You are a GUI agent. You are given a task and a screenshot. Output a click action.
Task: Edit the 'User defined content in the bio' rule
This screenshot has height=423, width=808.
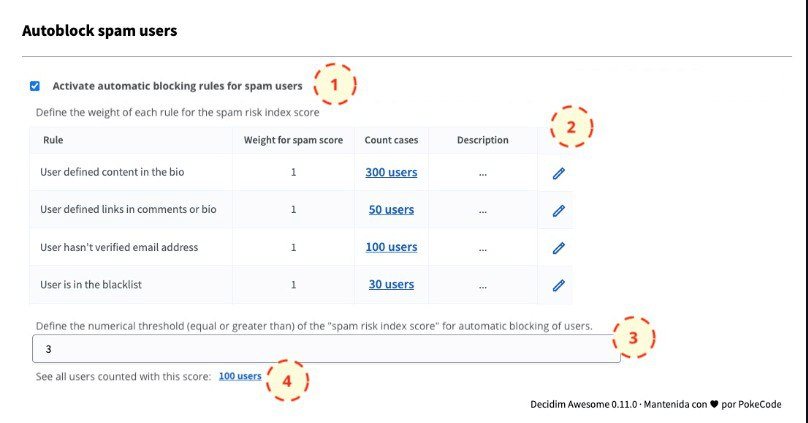coord(559,173)
